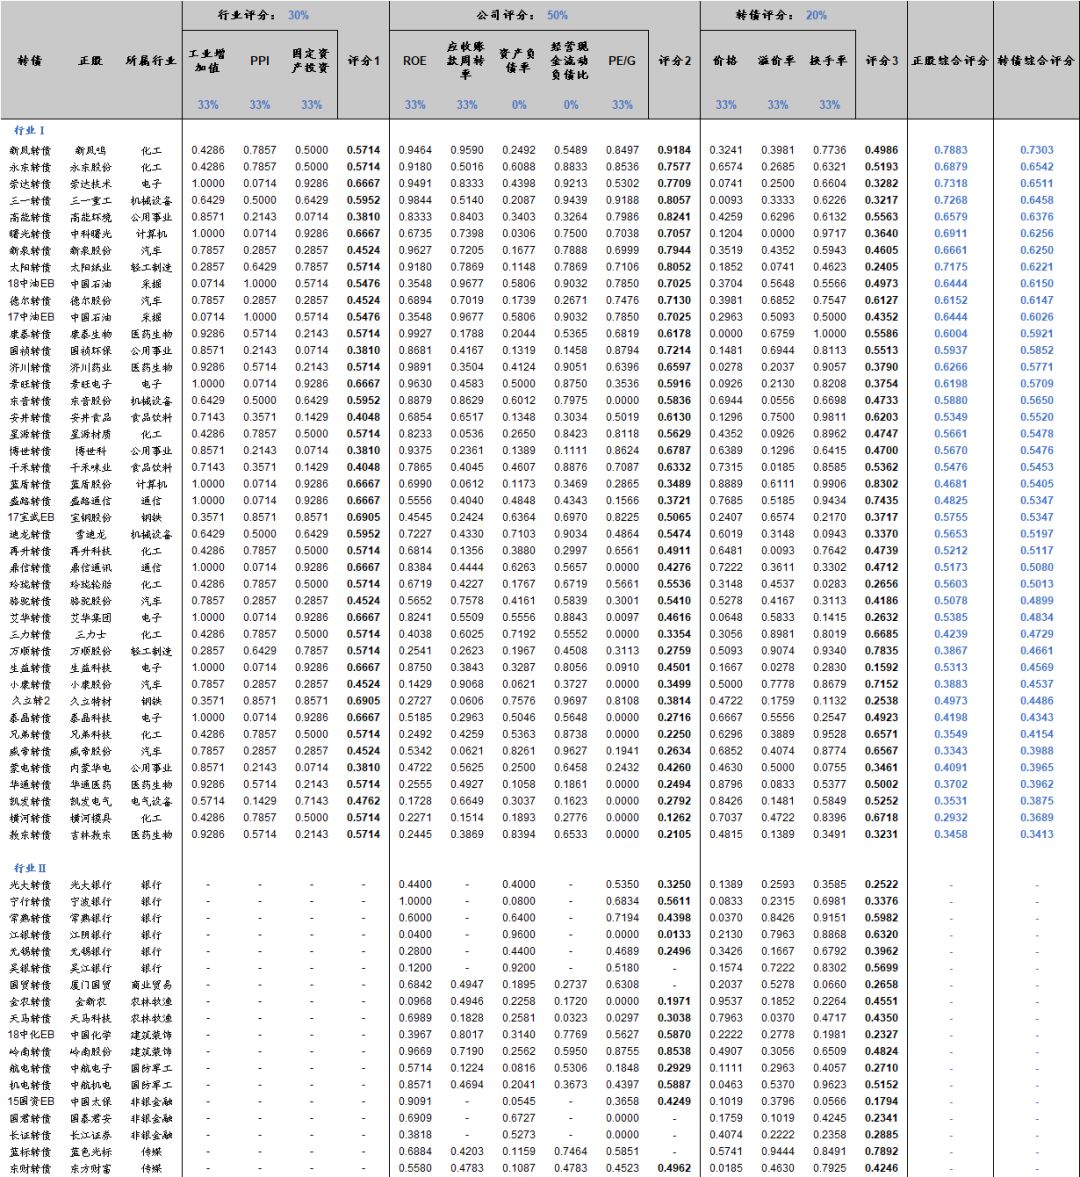Click the PE/G column header
1080x1177 pixels.
[622, 61]
